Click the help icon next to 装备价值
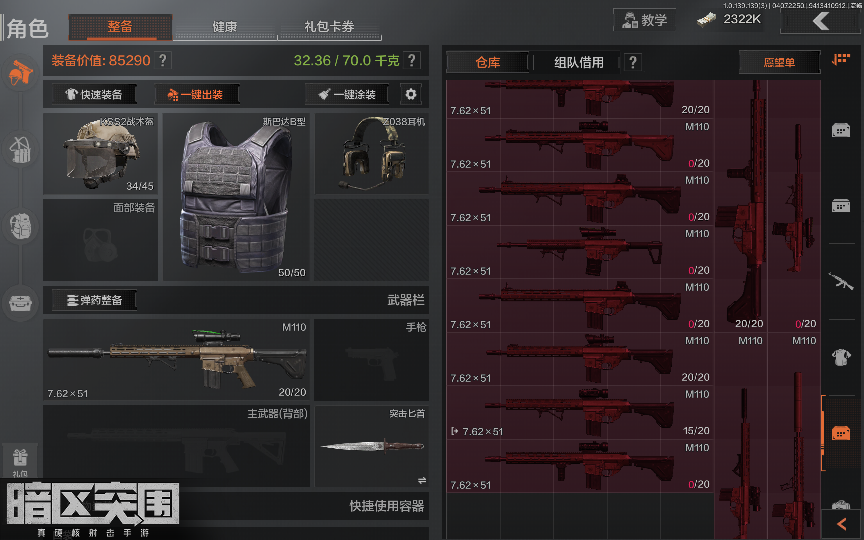864x540 pixels. pyautogui.click(x=163, y=60)
